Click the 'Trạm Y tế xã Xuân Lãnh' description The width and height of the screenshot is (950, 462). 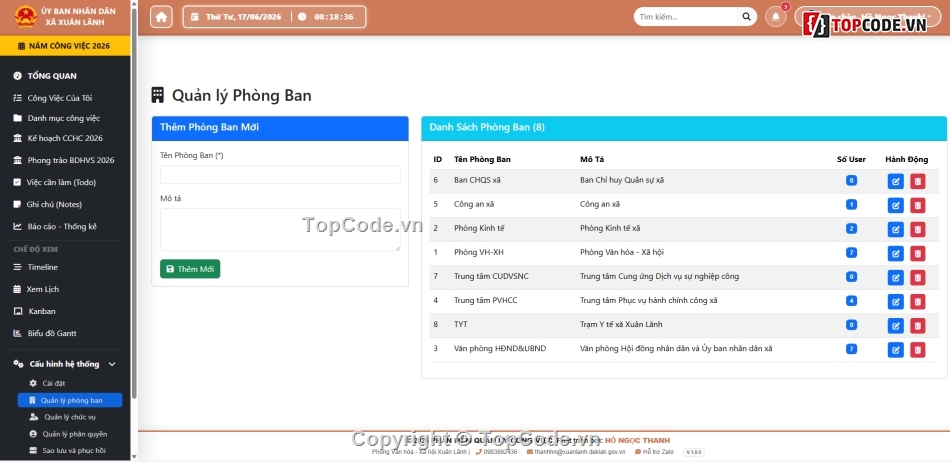pyautogui.click(x=621, y=325)
